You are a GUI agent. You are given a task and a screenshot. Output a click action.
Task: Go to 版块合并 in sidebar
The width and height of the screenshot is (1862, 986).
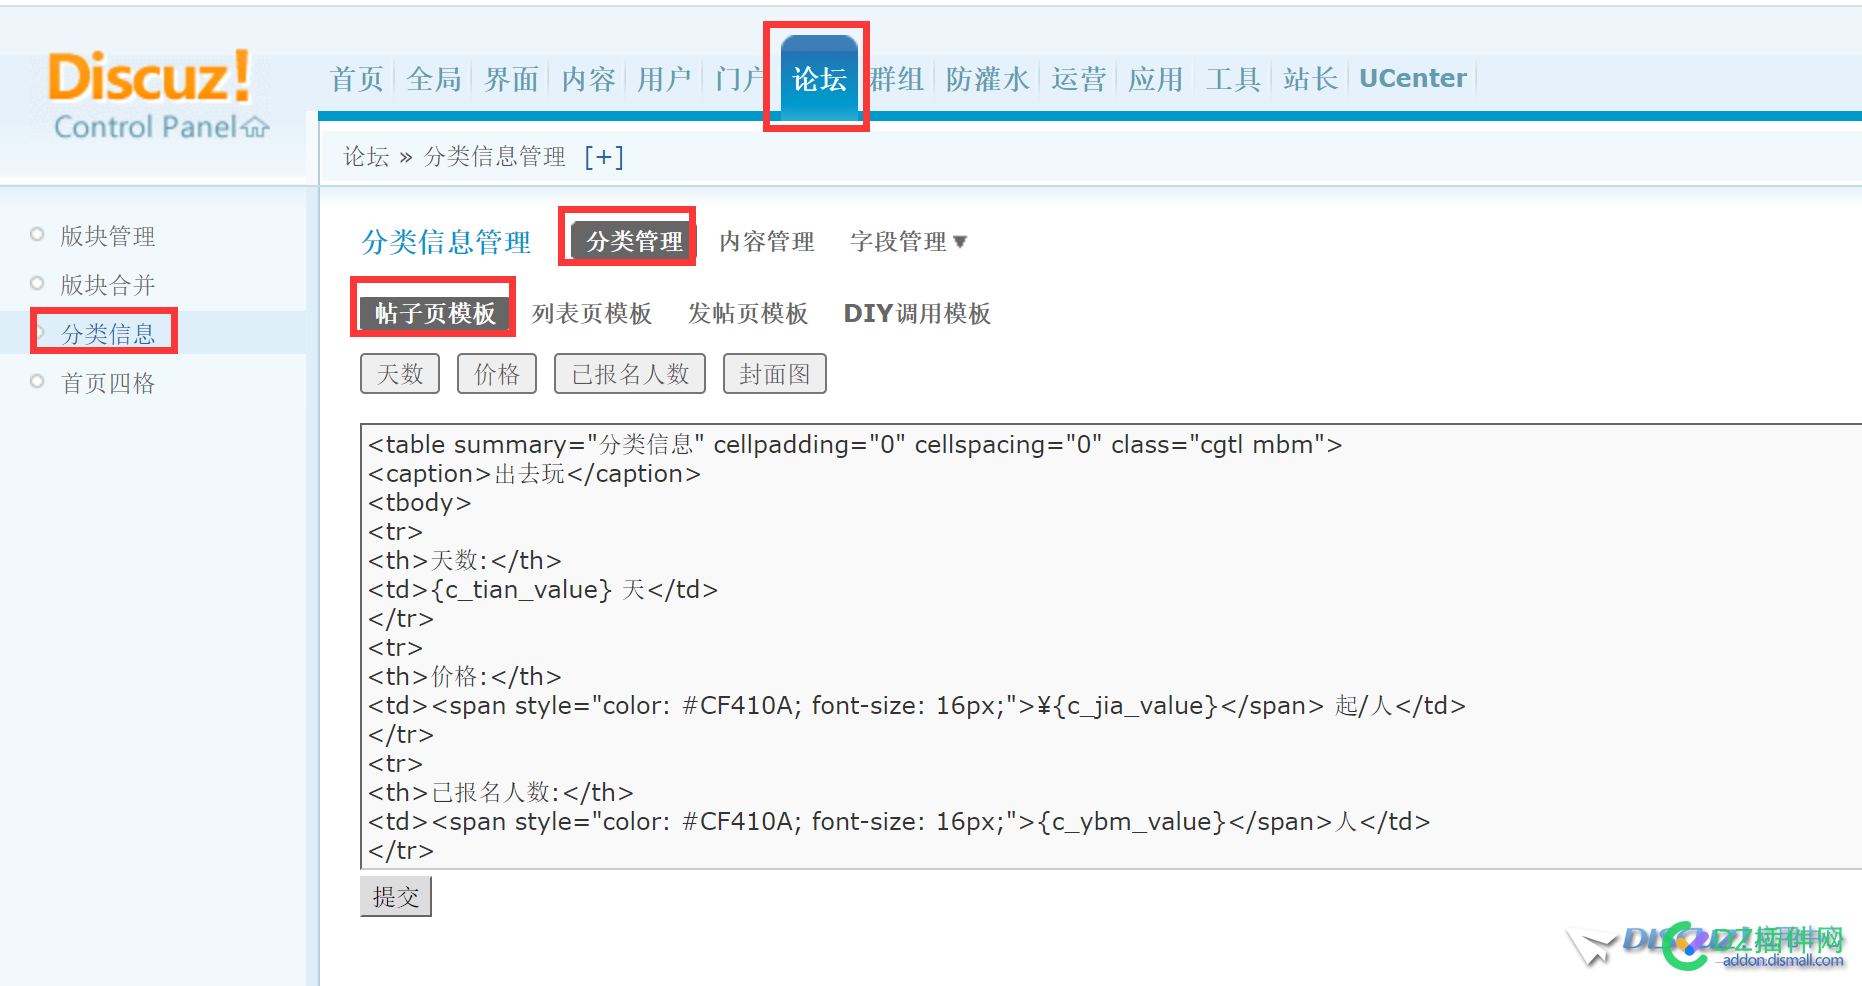(x=107, y=285)
